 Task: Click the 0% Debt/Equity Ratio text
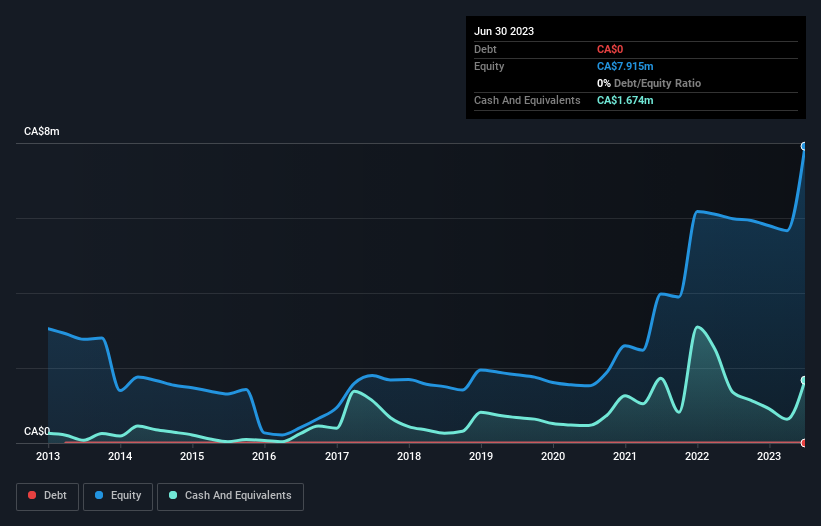[x=649, y=83]
